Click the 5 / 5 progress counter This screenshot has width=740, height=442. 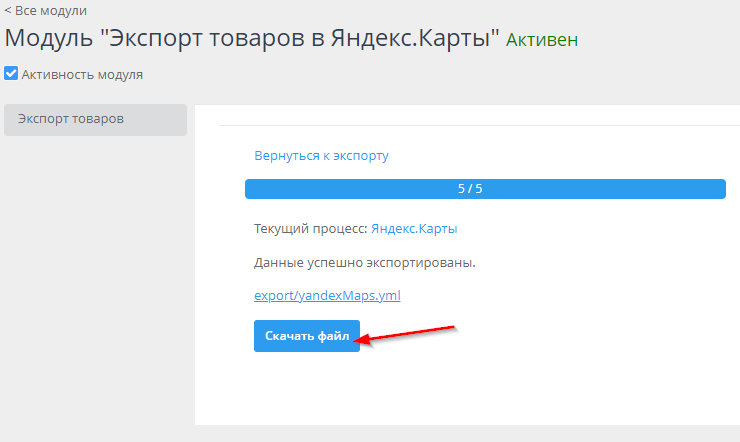click(x=470, y=188)
